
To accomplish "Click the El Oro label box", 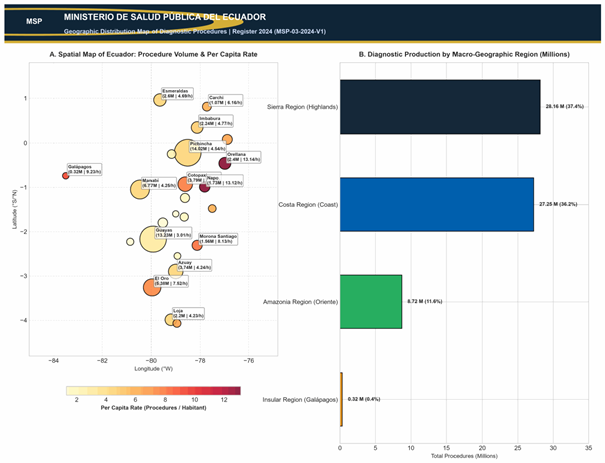I will click(171, 281).
